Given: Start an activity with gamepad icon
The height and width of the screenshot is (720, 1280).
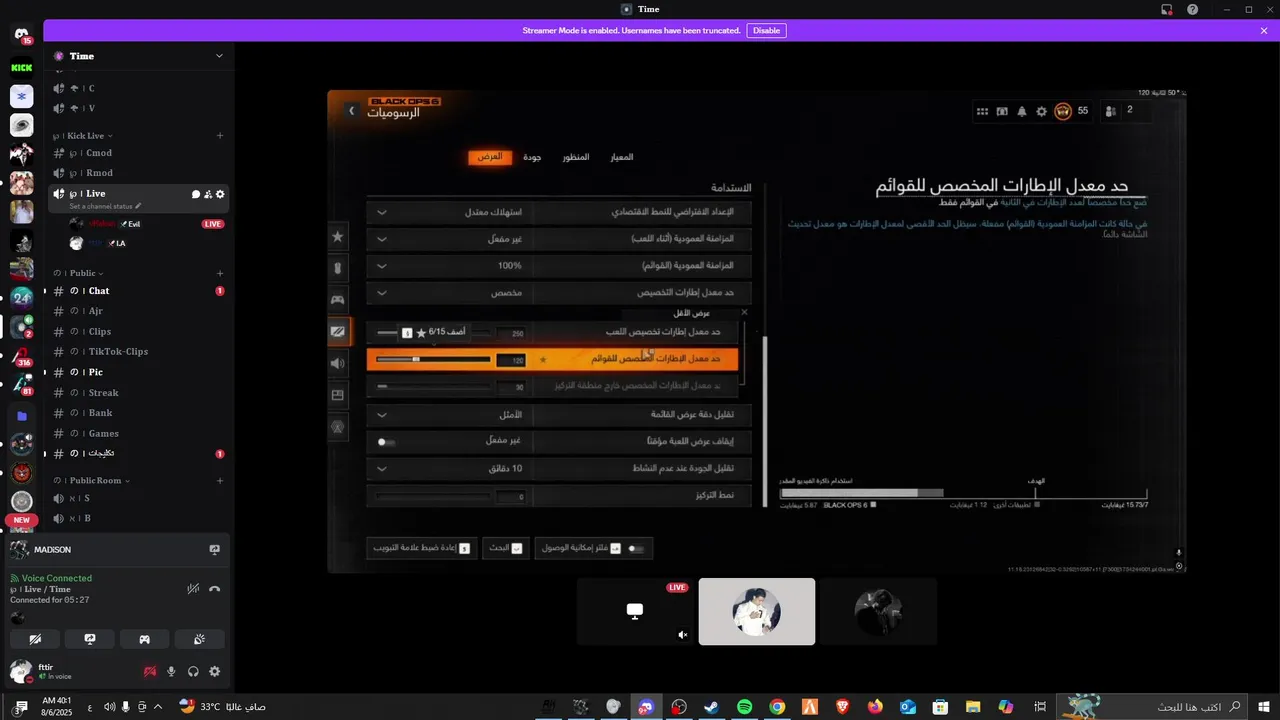Looking at the screenshot, I should [144, 639].
